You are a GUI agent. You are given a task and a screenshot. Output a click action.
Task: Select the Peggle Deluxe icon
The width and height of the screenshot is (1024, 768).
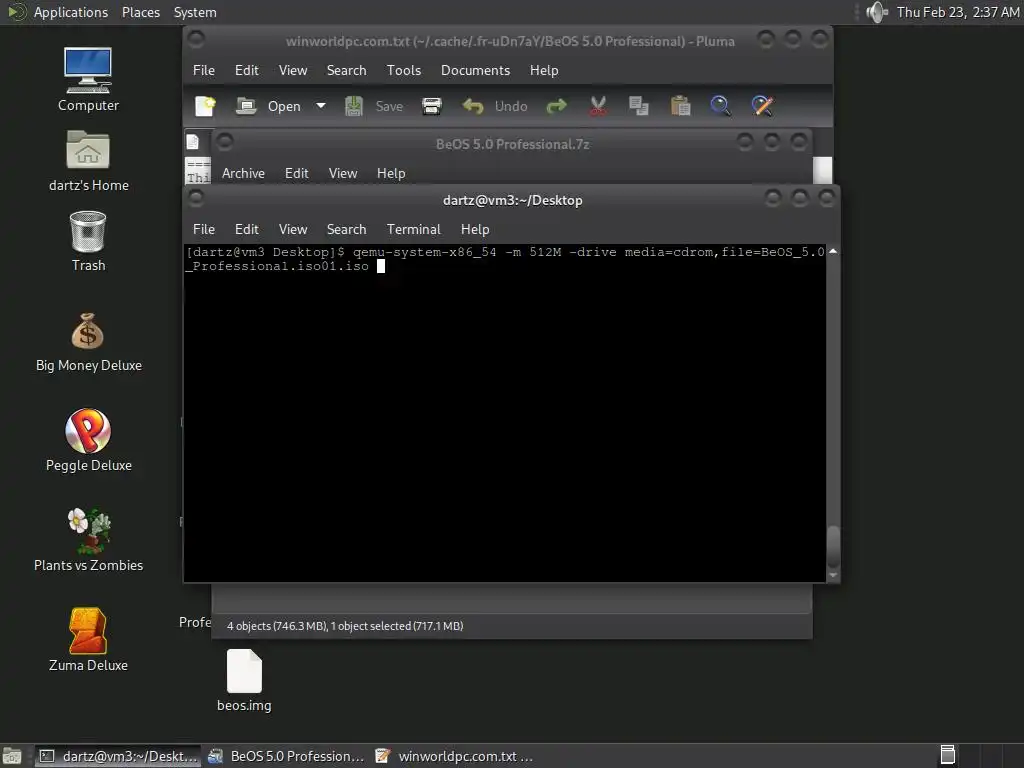[88, 440]
